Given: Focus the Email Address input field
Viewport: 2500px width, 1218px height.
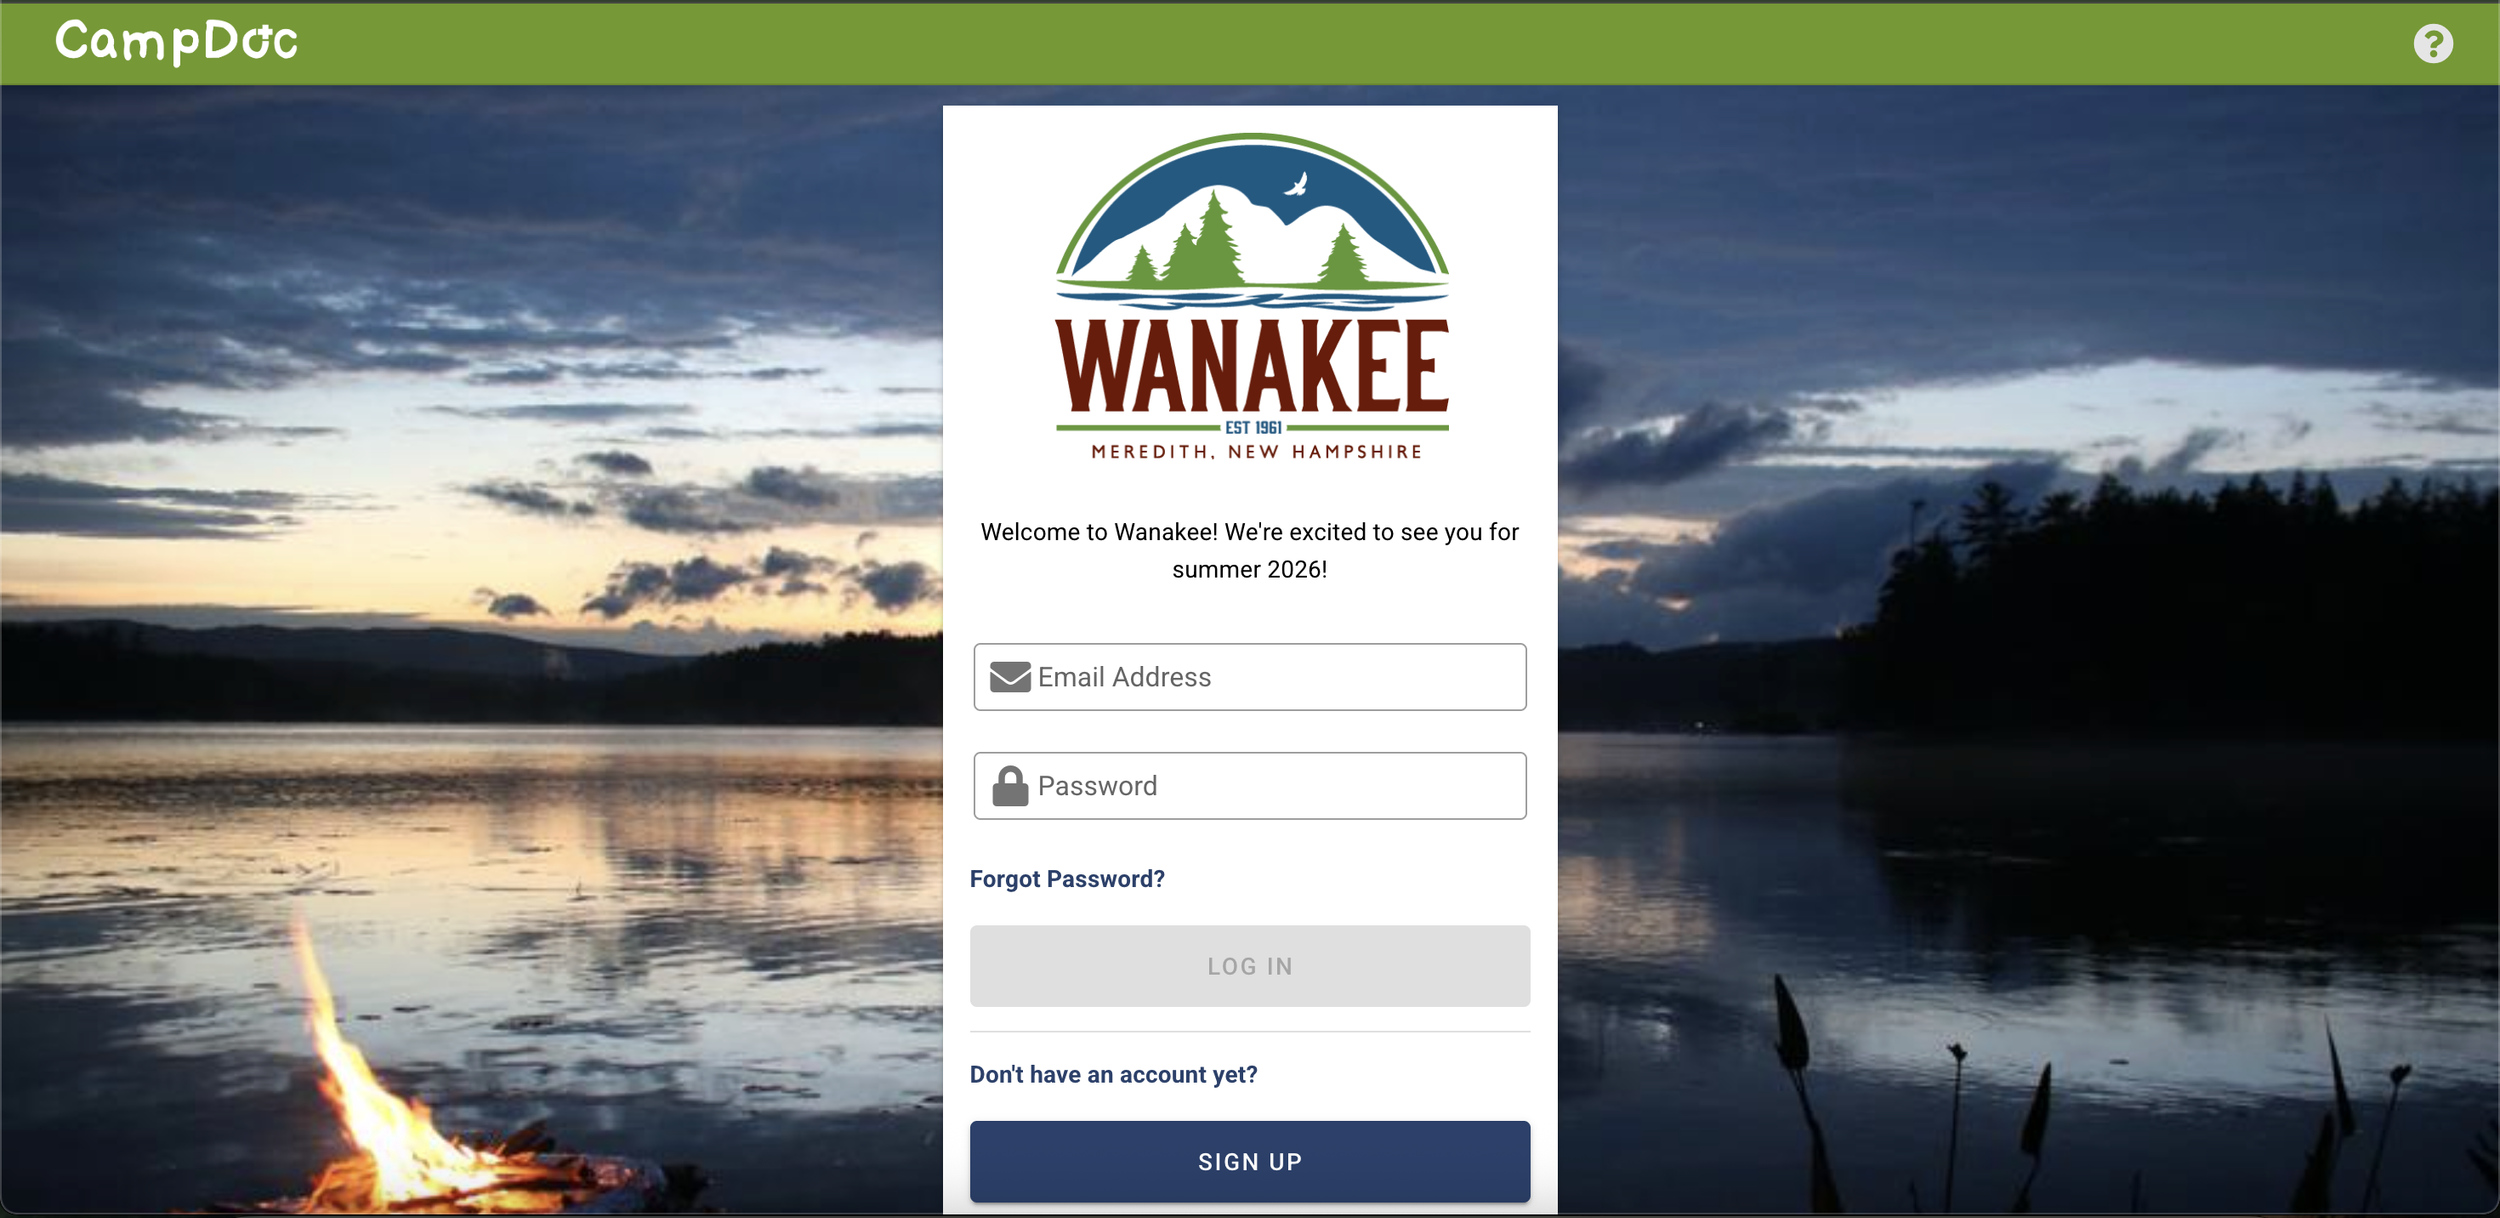Looking at the screenshot, I should (1250, 677).
